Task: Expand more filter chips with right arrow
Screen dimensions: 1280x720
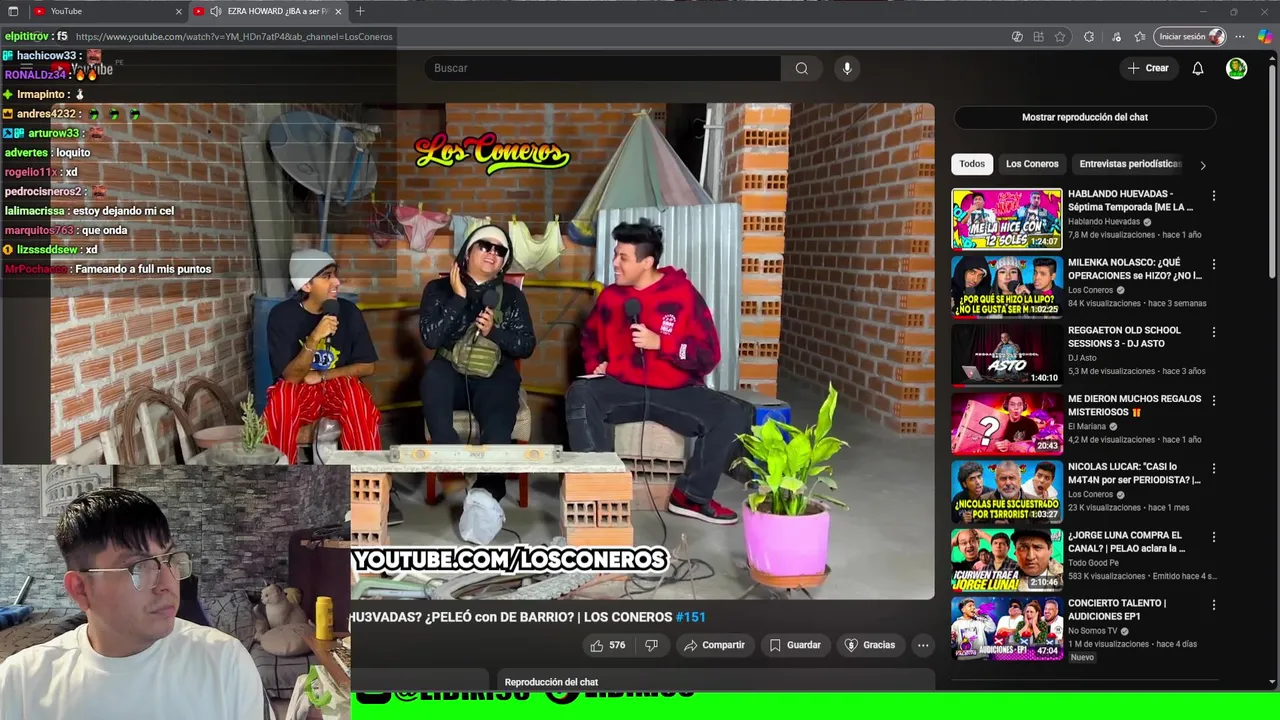Action: [1203, 165]
